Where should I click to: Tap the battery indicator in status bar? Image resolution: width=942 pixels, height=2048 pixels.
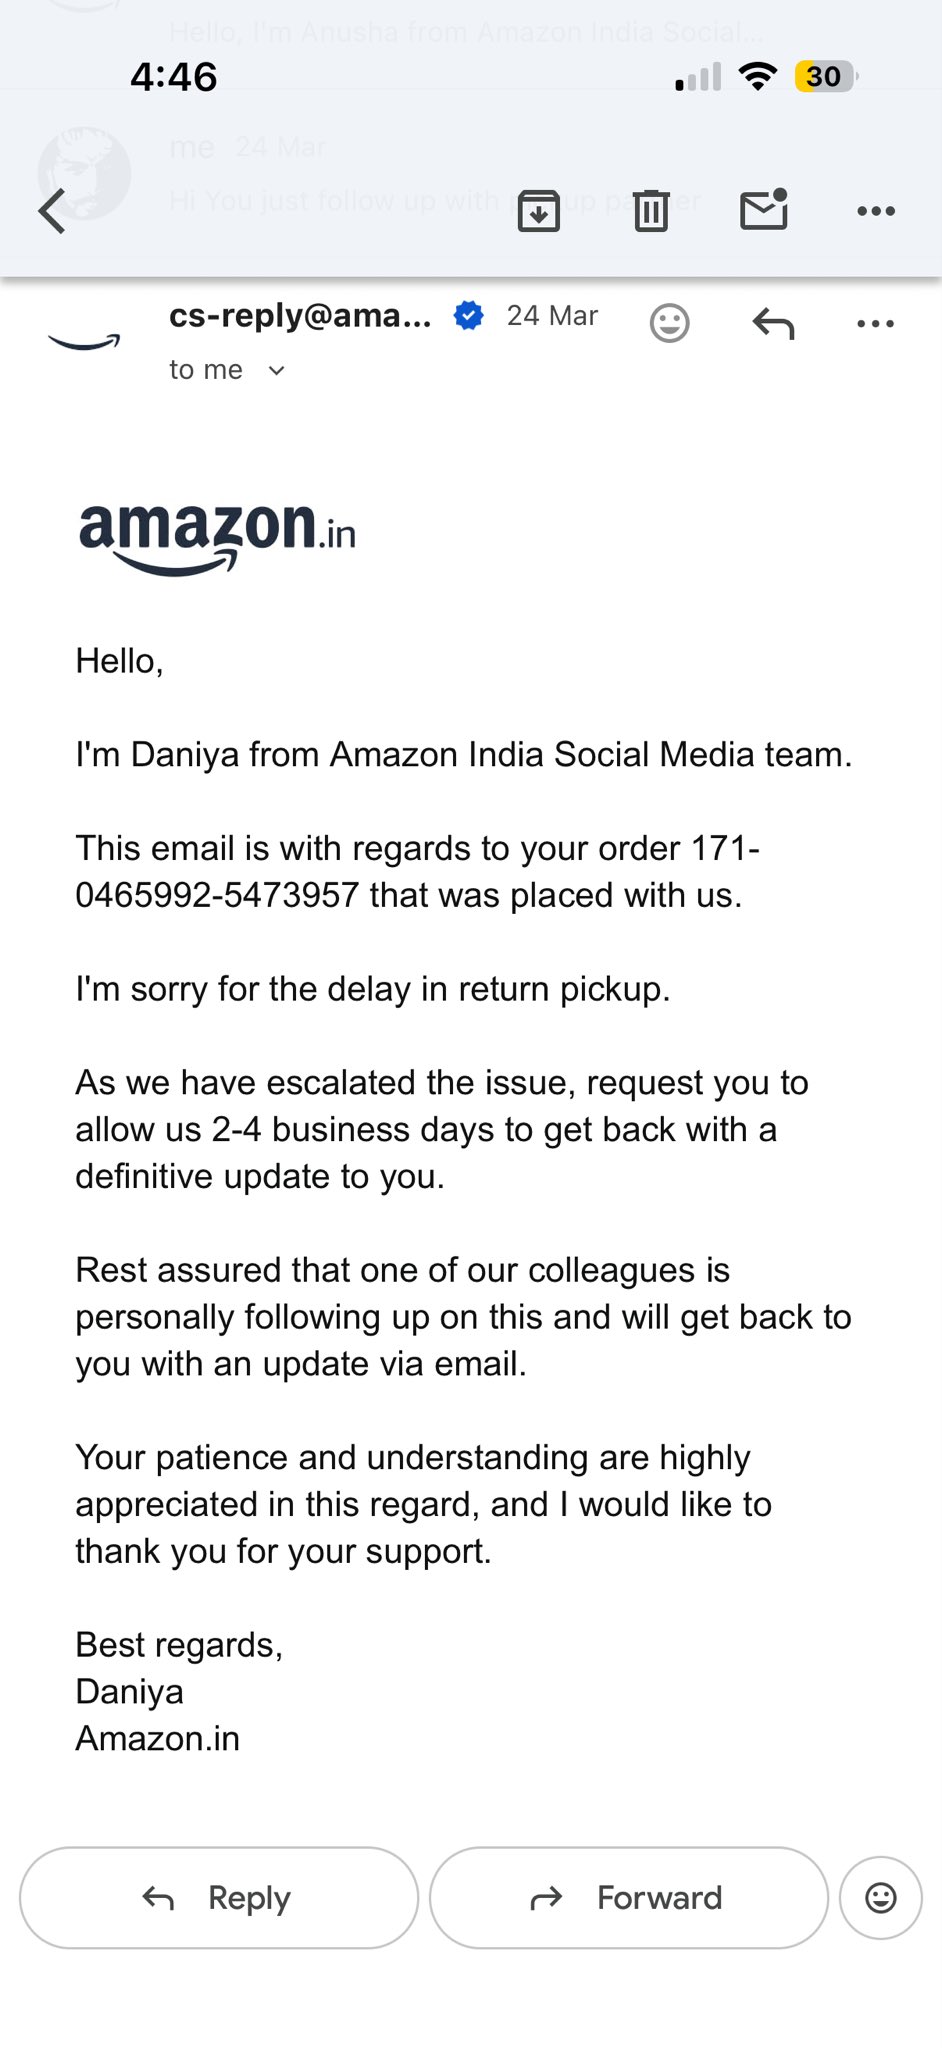click(825, 77)
